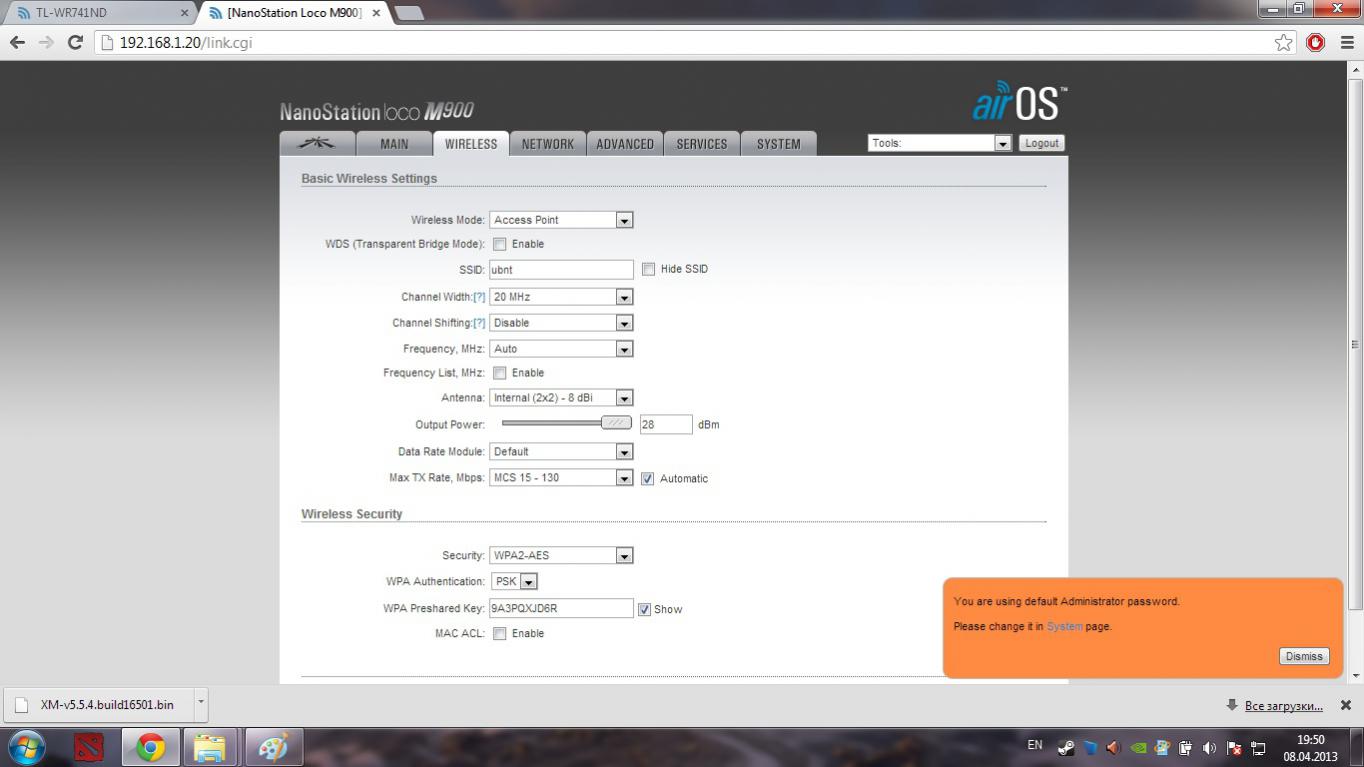The height and width of the screenshot is (767, 1364).
Task: Open the Chrome menu hamburger icon
Action: (1347, 42)
